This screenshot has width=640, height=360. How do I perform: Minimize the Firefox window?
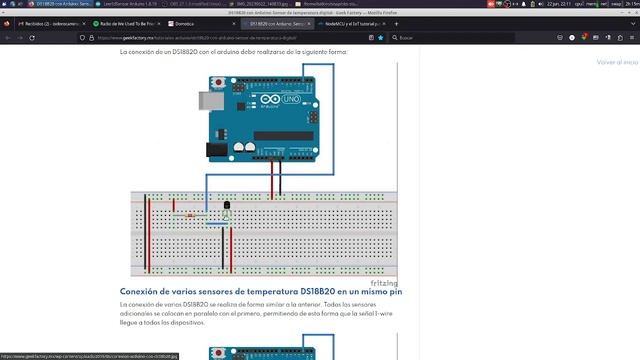point(622,13)
